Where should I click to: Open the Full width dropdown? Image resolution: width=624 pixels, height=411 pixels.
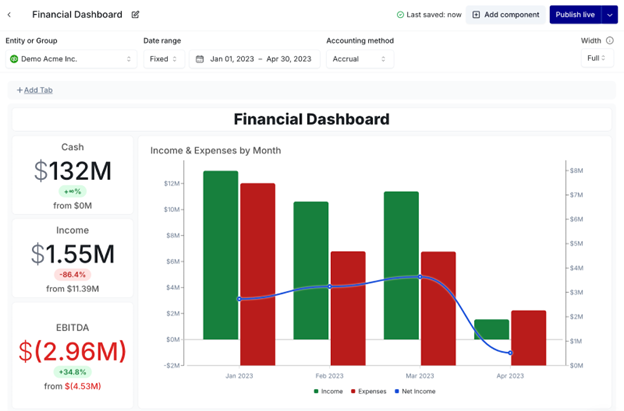click(597, 58)
